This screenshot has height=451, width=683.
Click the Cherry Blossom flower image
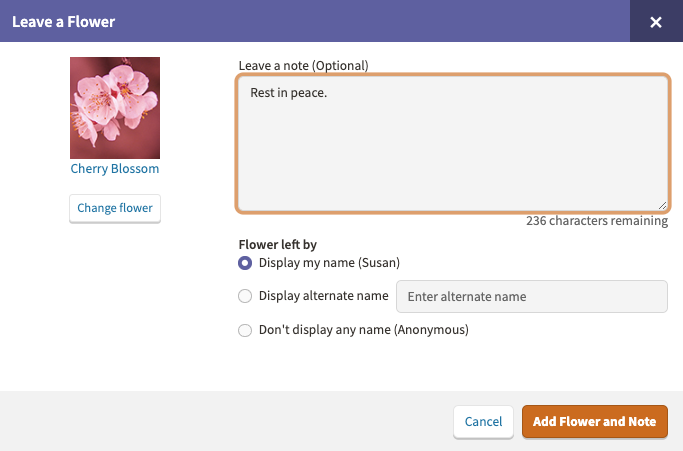coord(115,108)
